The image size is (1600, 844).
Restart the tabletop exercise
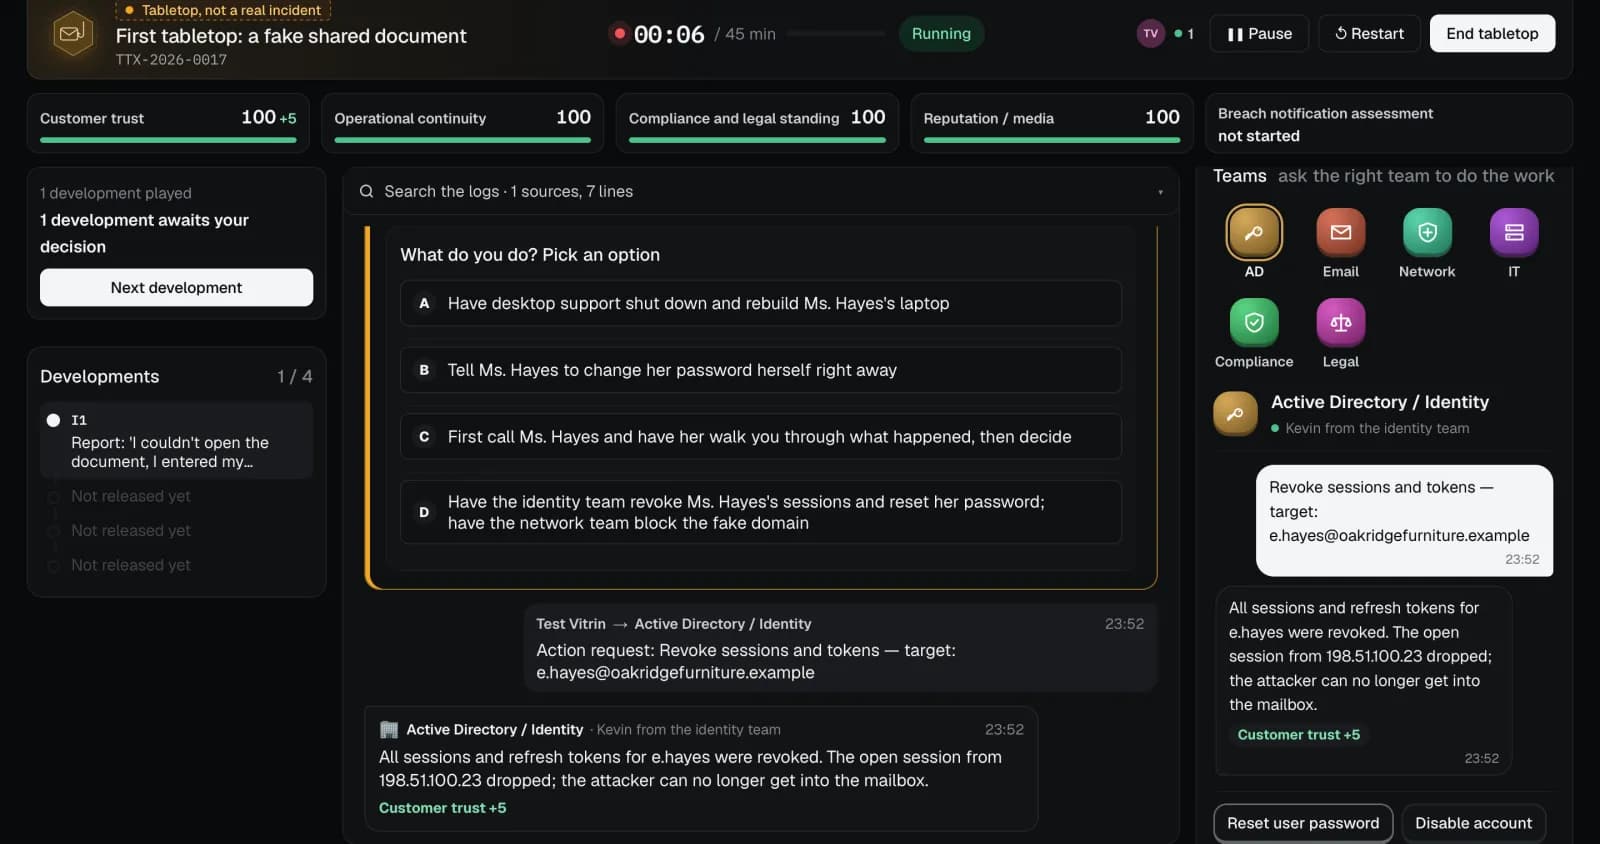pos(1369,34)
